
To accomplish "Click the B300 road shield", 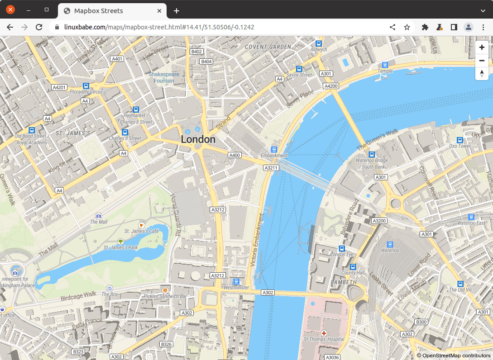I will pos(421,322).
